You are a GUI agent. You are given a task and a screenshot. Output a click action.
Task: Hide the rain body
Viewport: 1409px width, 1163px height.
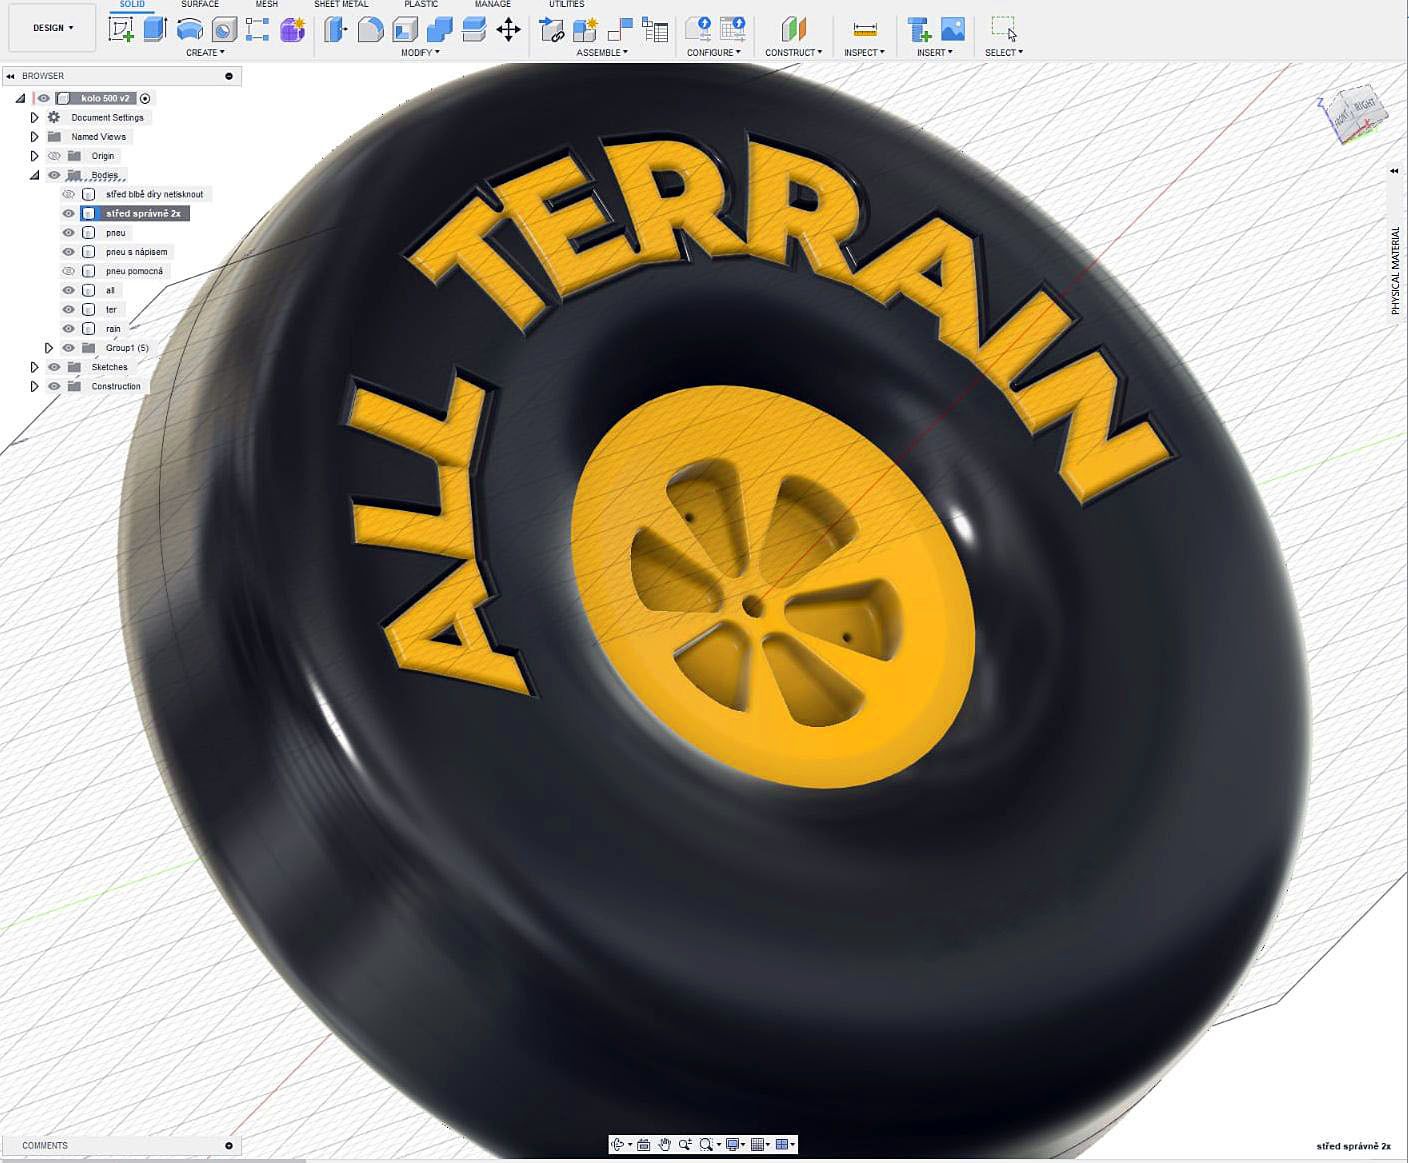68,328
